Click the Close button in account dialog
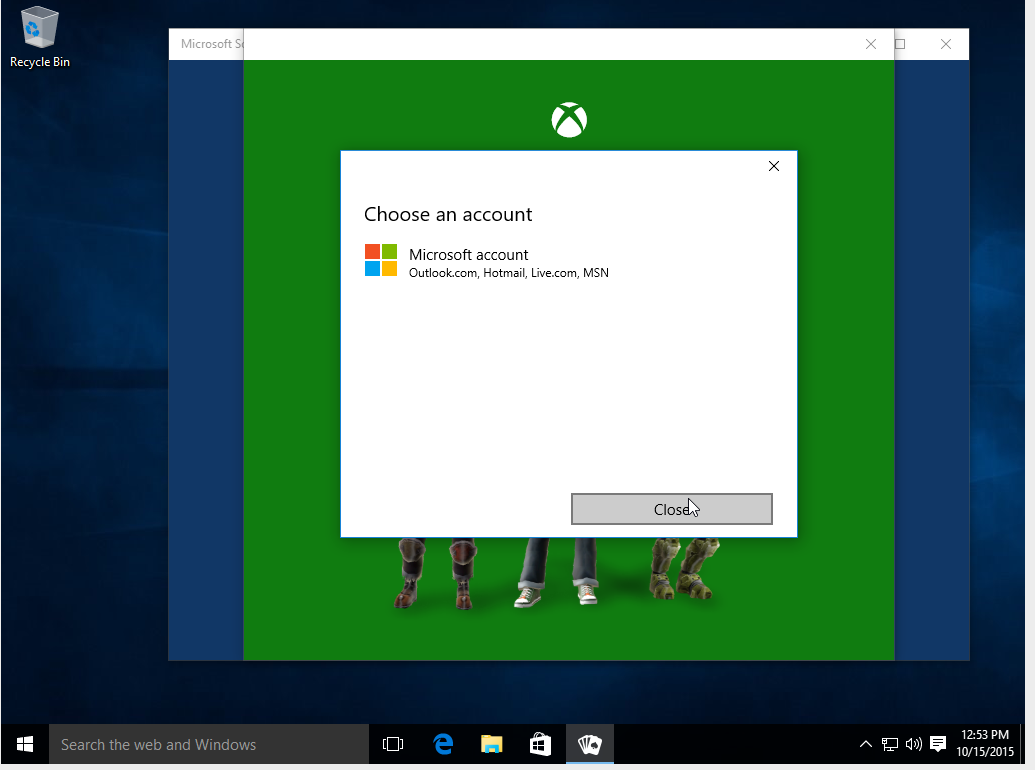The image size is (1035, 770). pos(671,509)
